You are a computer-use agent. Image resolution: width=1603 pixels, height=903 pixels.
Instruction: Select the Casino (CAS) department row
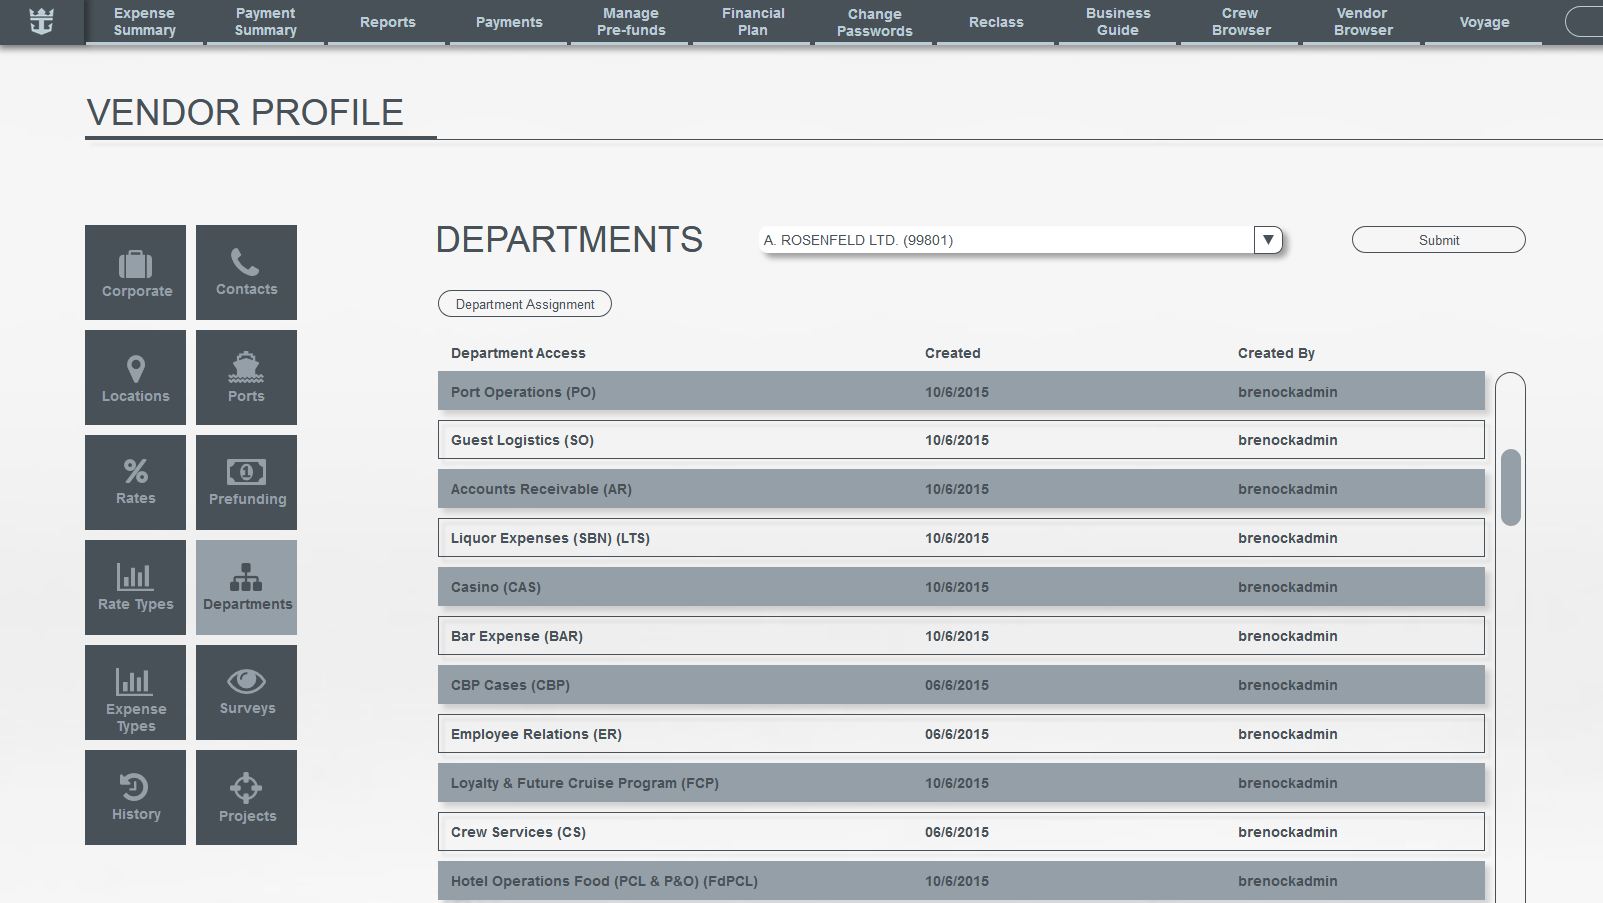tap(960, 587)
